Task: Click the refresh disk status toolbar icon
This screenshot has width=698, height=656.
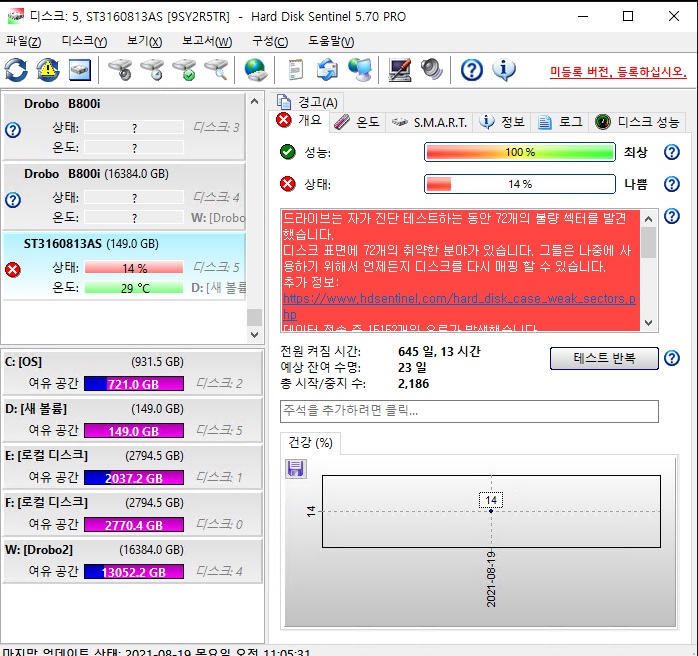Action: click(x=16, y=70)
